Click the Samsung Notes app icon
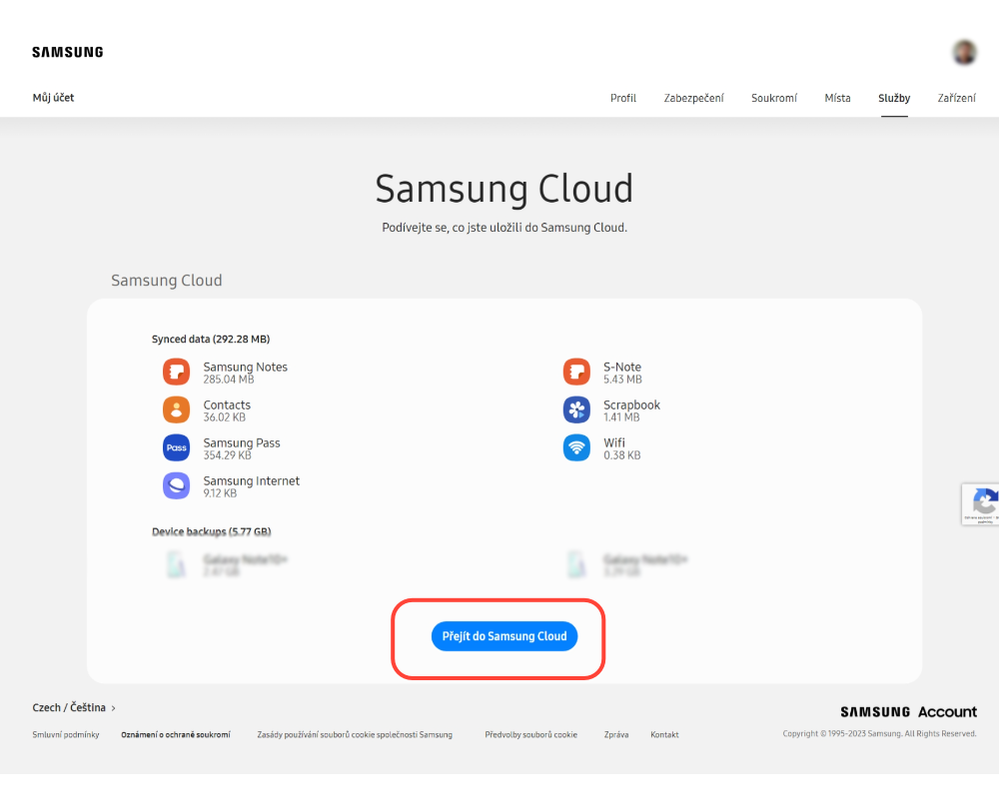Image resolution: width=999 pixels, height=799 pixels. (x=176, y=372)
